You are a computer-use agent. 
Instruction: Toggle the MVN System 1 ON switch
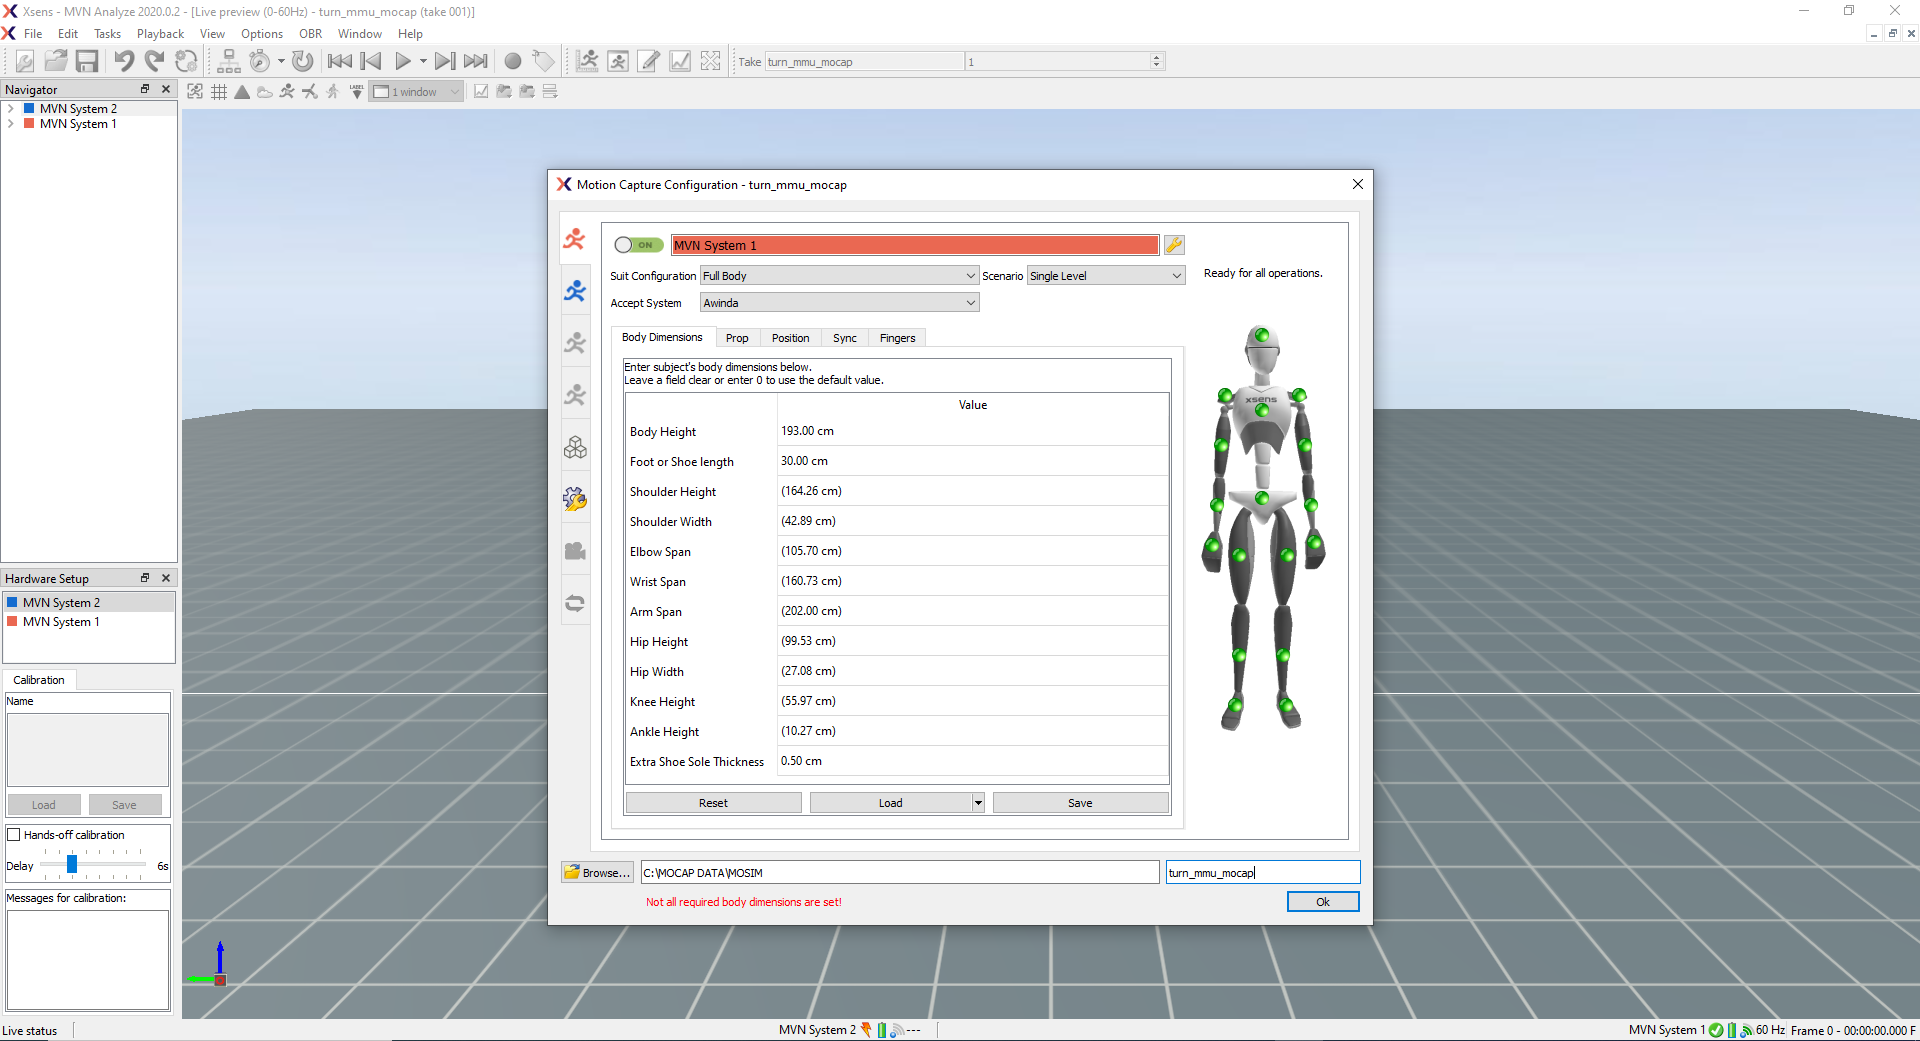pos(638,245)
